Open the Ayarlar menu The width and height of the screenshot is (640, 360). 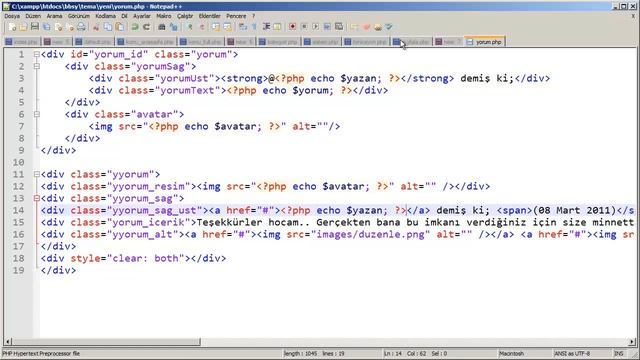pos(142,16)
